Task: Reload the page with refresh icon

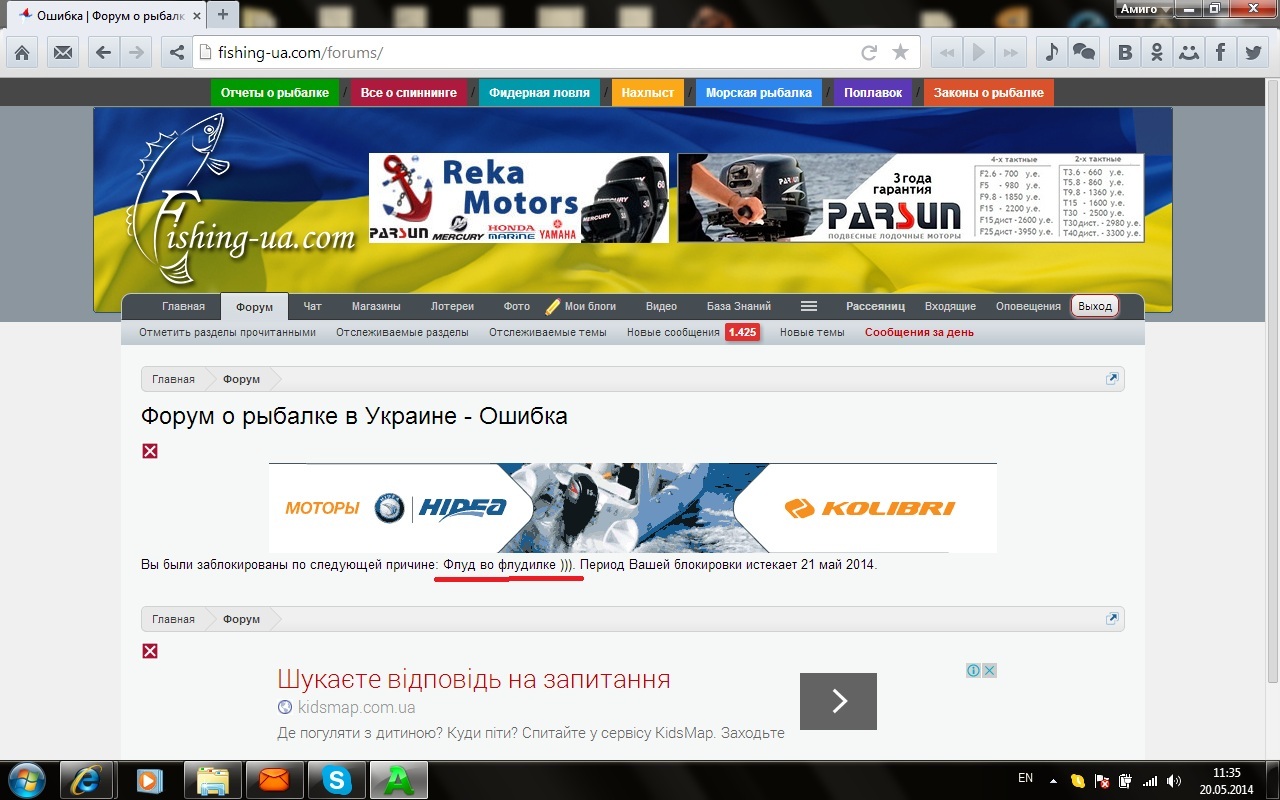Action: [869, 53]
